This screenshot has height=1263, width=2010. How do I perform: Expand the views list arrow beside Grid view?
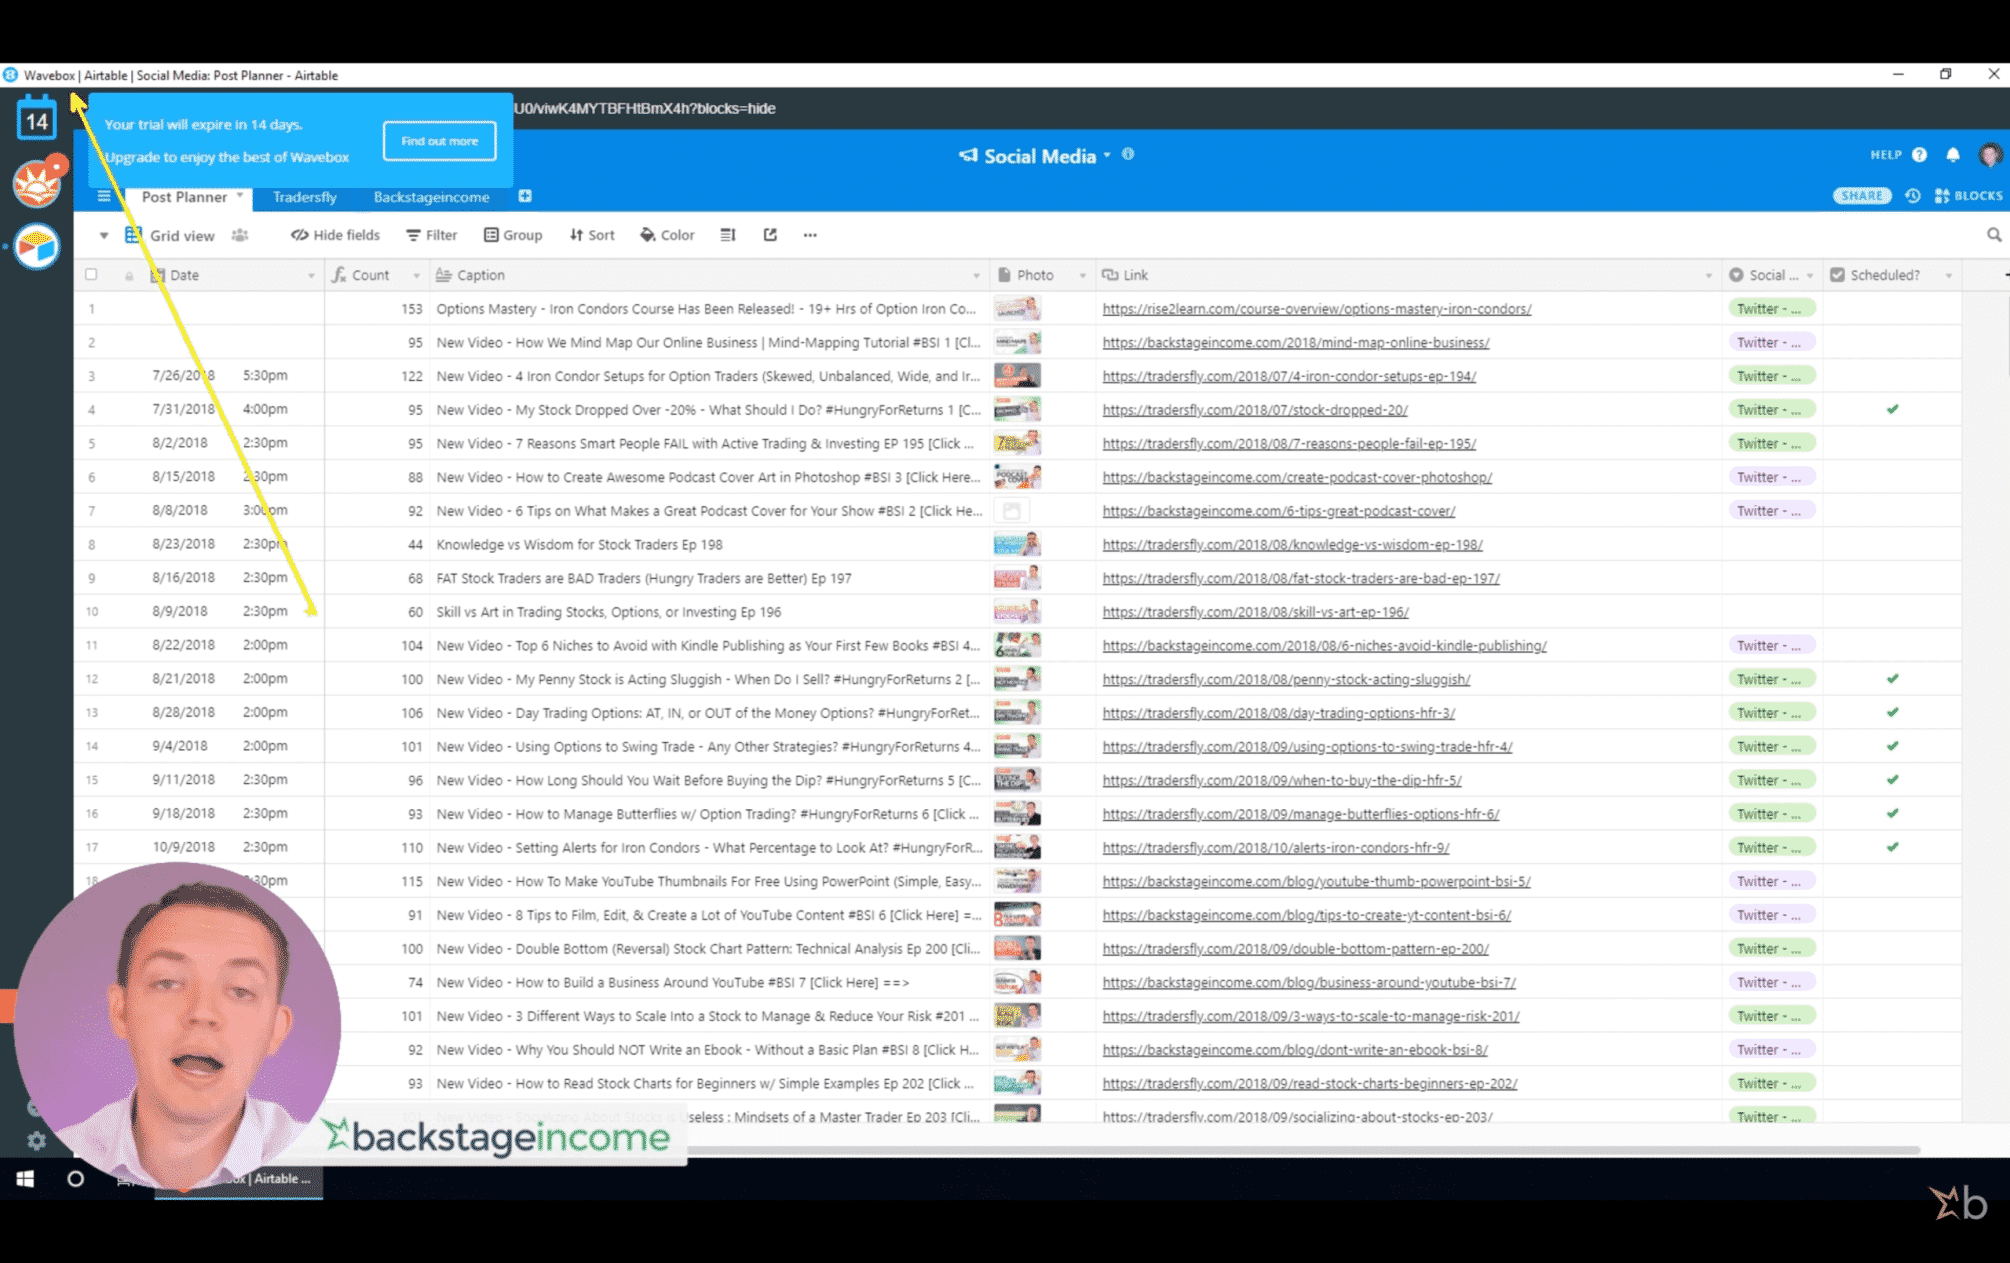pos(103,236)
